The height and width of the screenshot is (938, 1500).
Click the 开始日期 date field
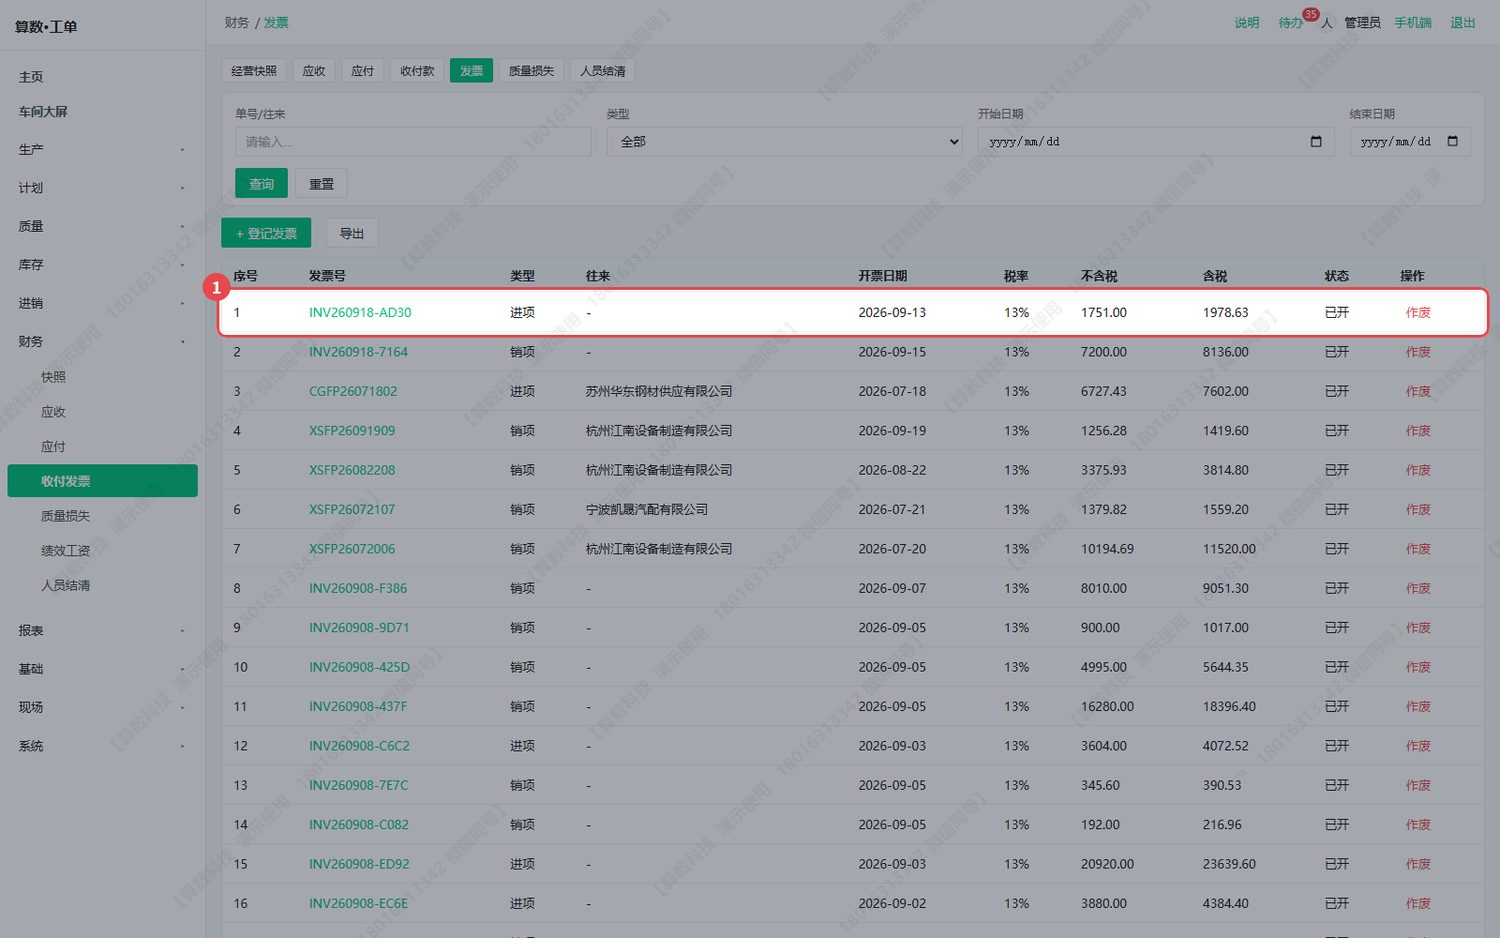[1156, 142]
